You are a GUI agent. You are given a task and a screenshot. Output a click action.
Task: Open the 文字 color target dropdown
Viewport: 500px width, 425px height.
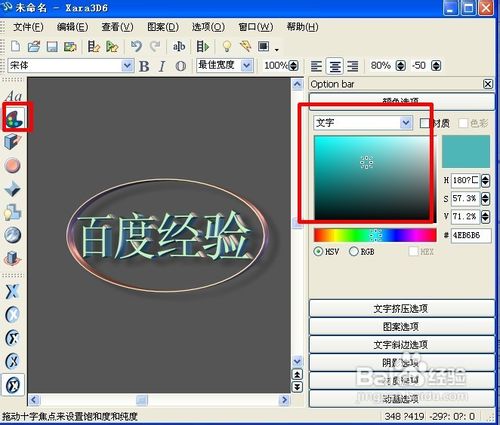tap(406, 123)
